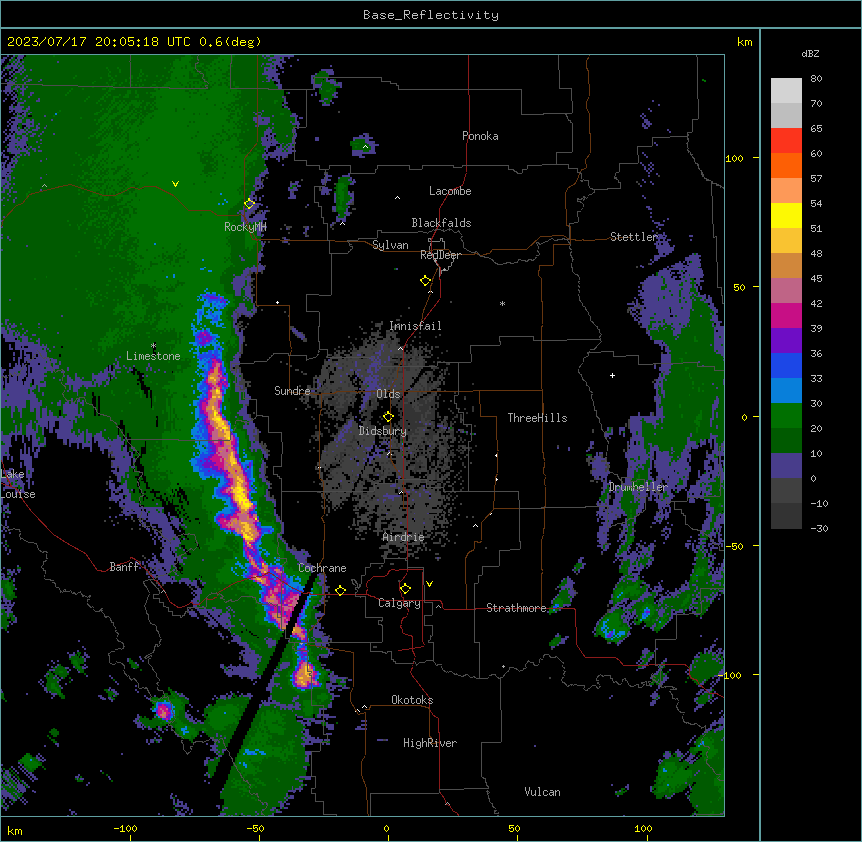Pick the yellow 51–54 dBZ legend swatch

tap(786, 215)
